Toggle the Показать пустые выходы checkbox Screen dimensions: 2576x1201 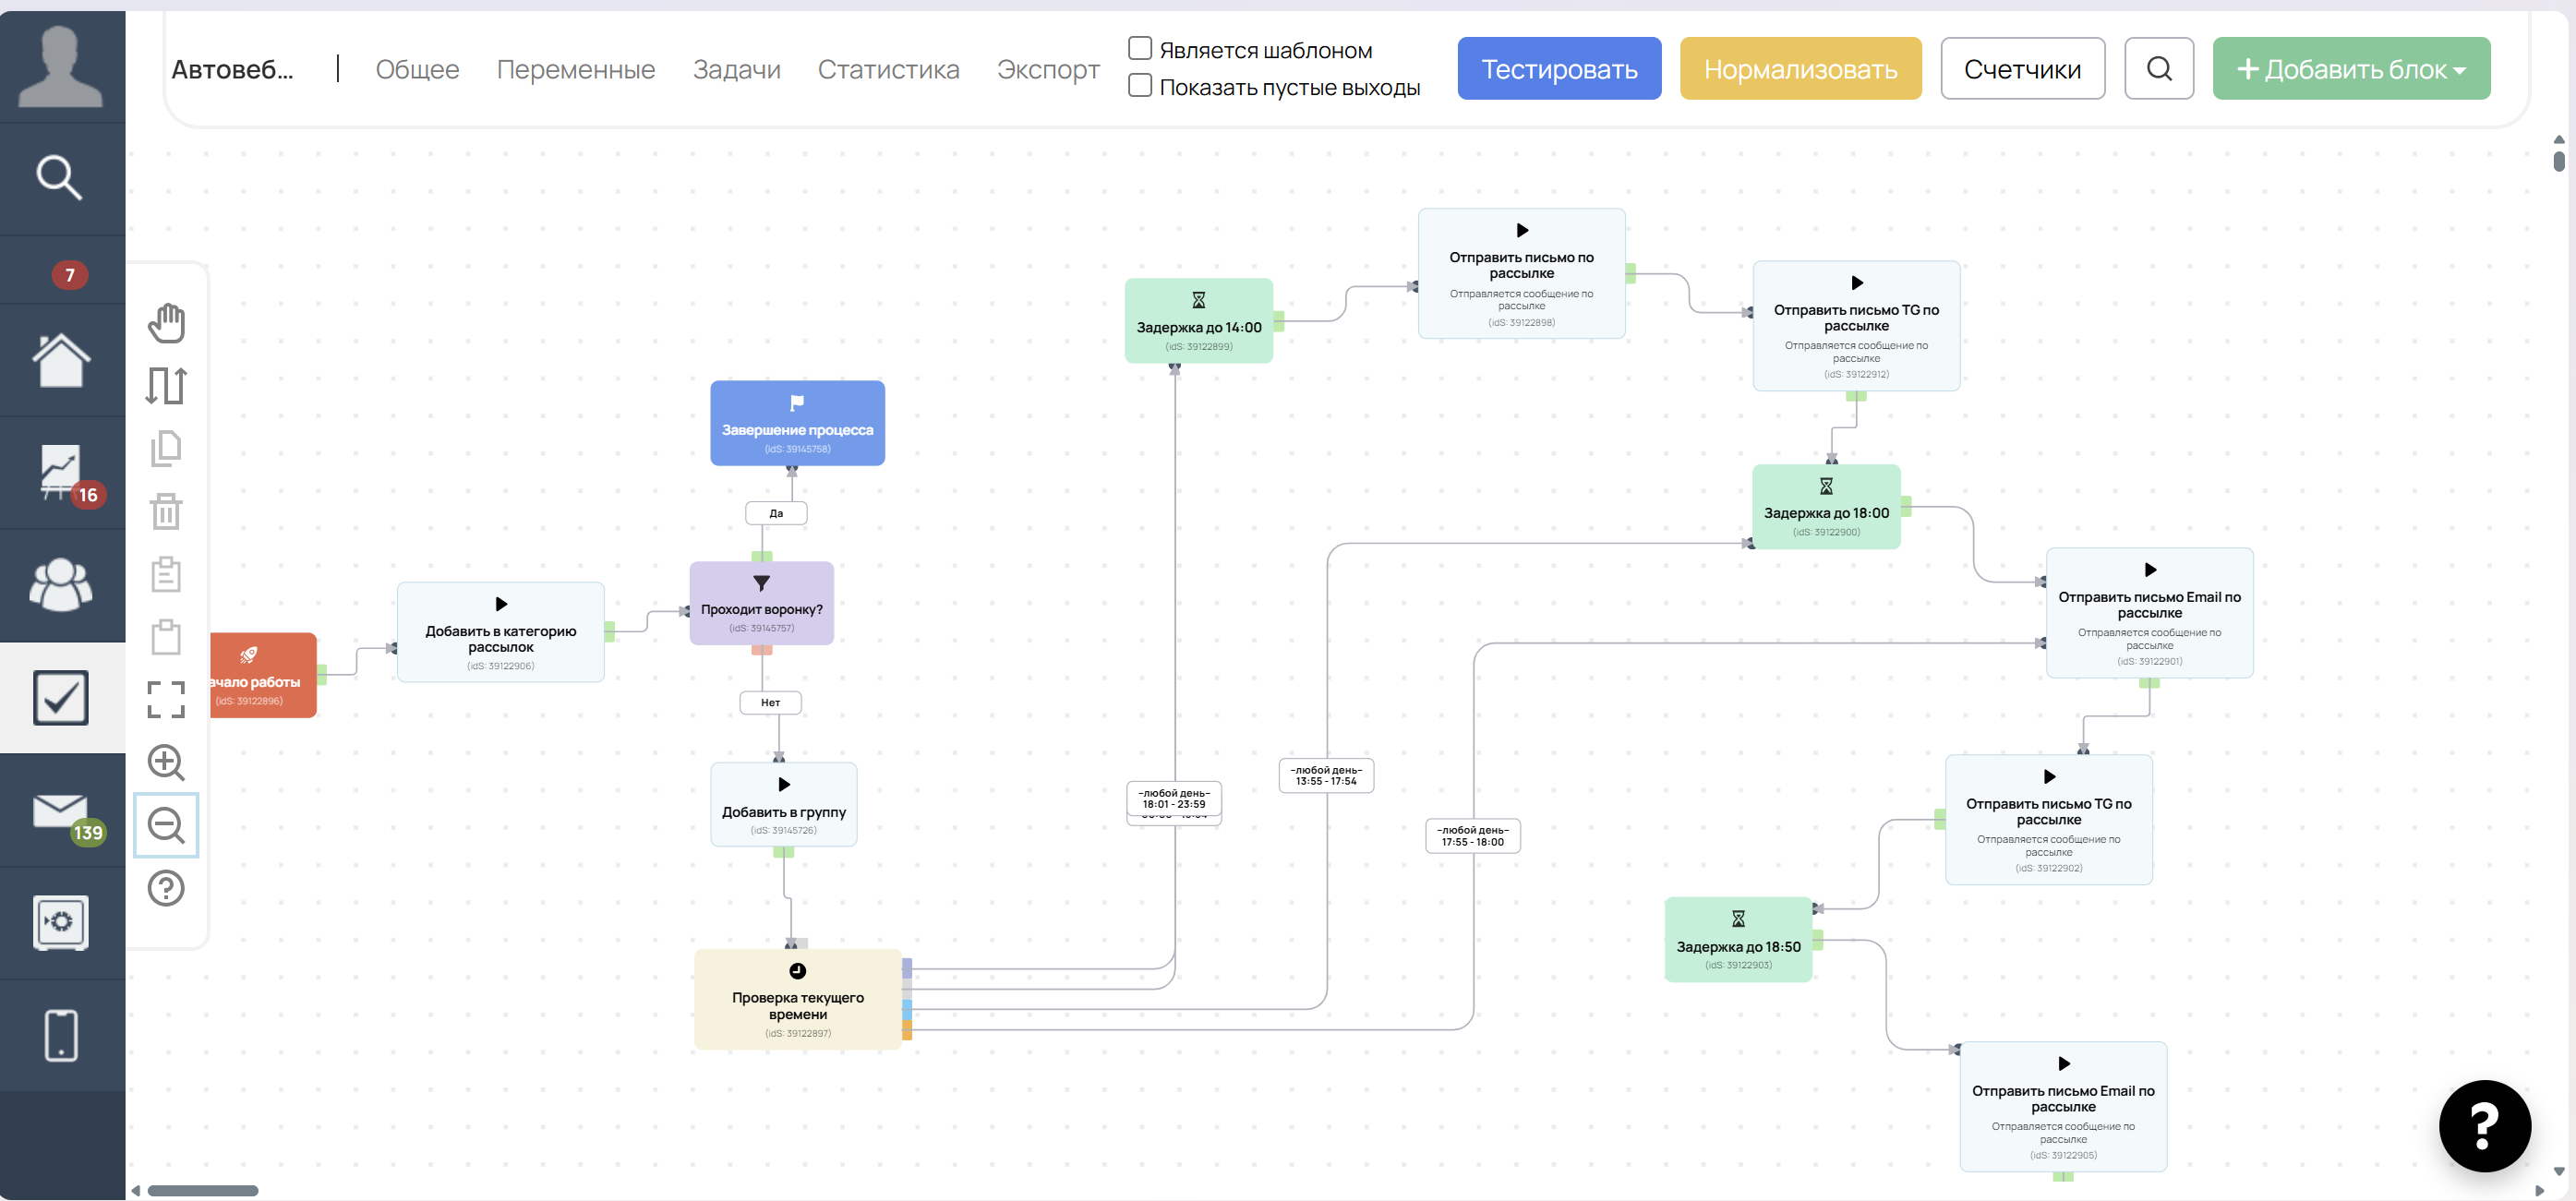(1140, 86)
